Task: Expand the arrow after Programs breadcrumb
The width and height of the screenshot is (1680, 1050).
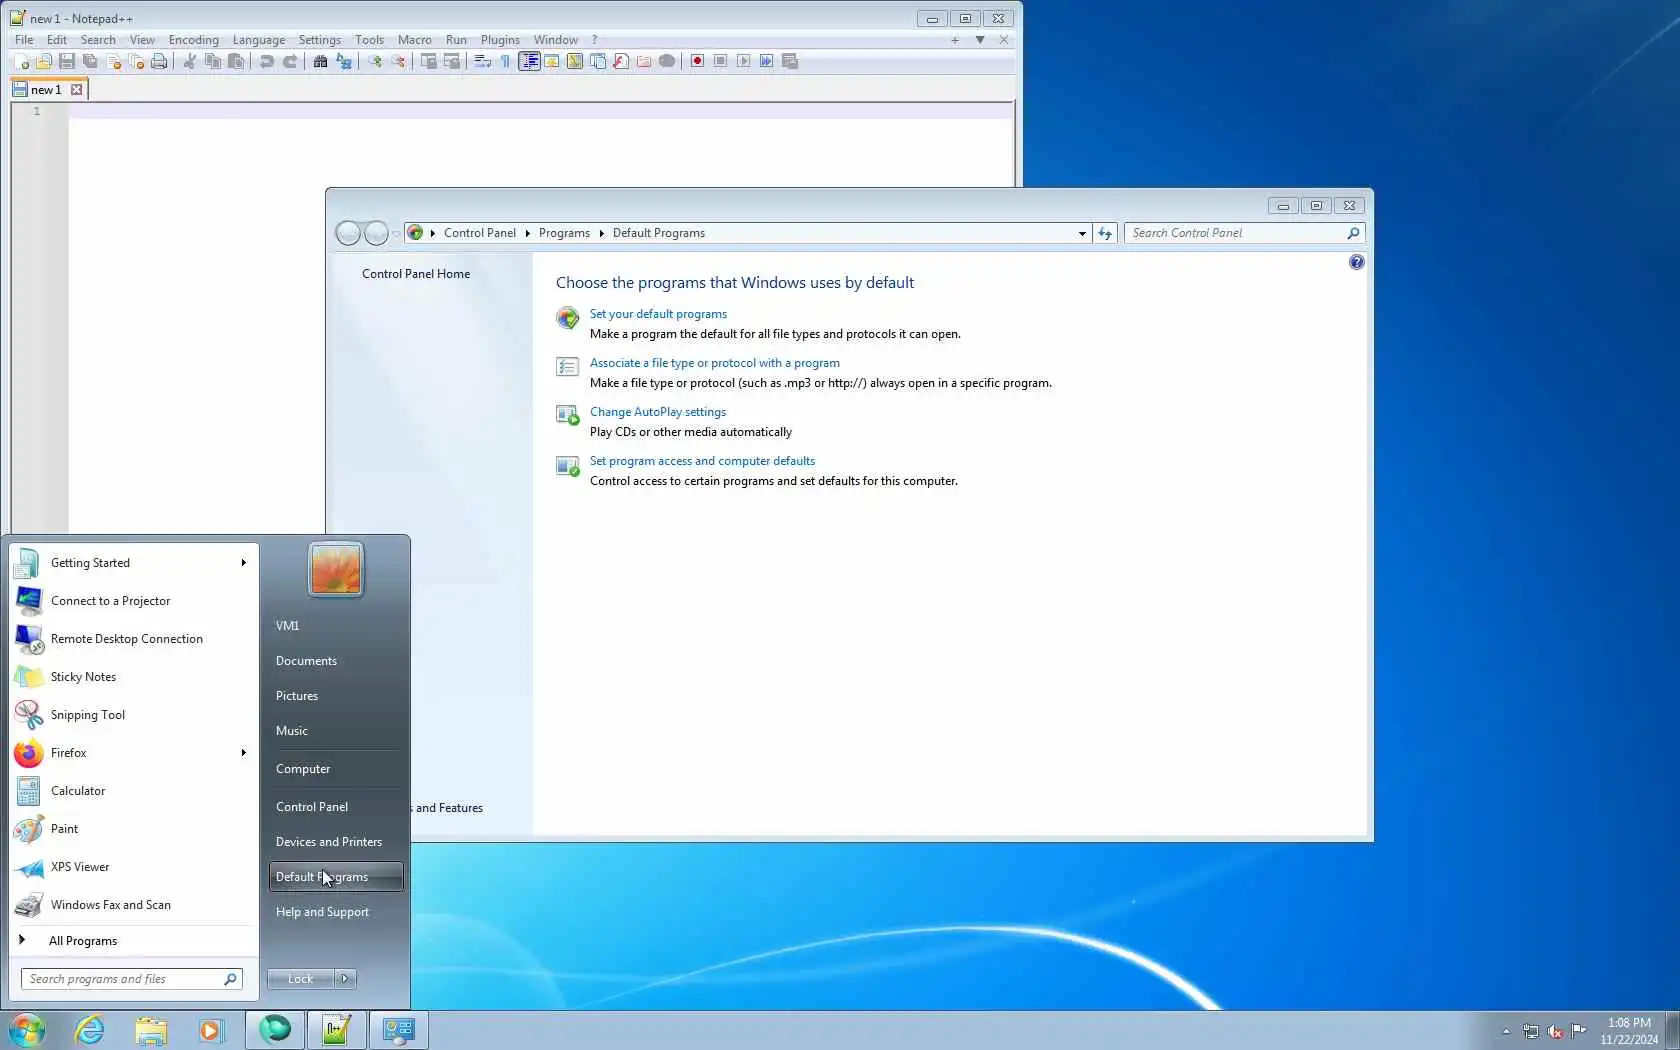Action: pos(602,233)
